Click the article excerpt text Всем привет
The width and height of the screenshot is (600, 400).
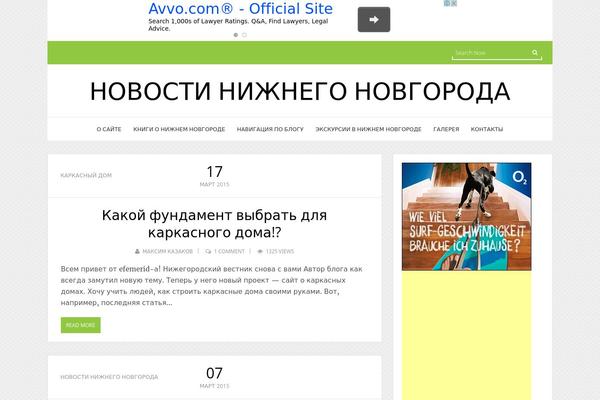(x=211, y=286)
